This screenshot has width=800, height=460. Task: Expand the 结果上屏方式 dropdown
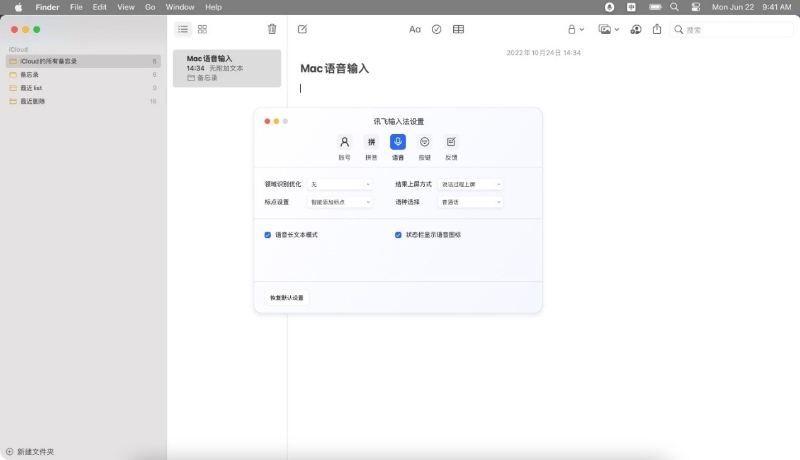pyautogui.click(x=470, y=184)
